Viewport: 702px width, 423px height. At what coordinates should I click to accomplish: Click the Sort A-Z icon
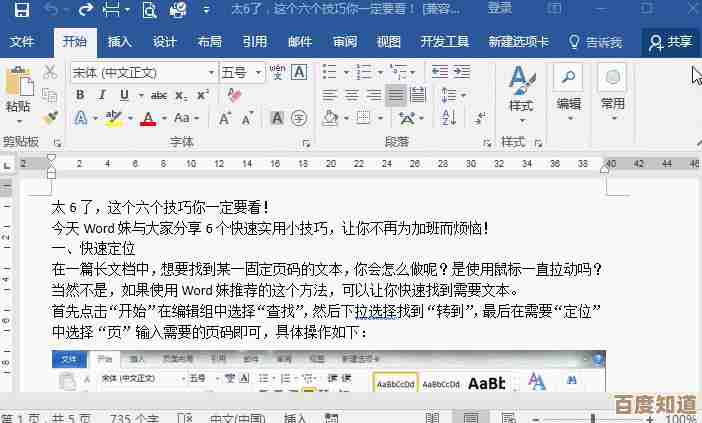[449, 118]
